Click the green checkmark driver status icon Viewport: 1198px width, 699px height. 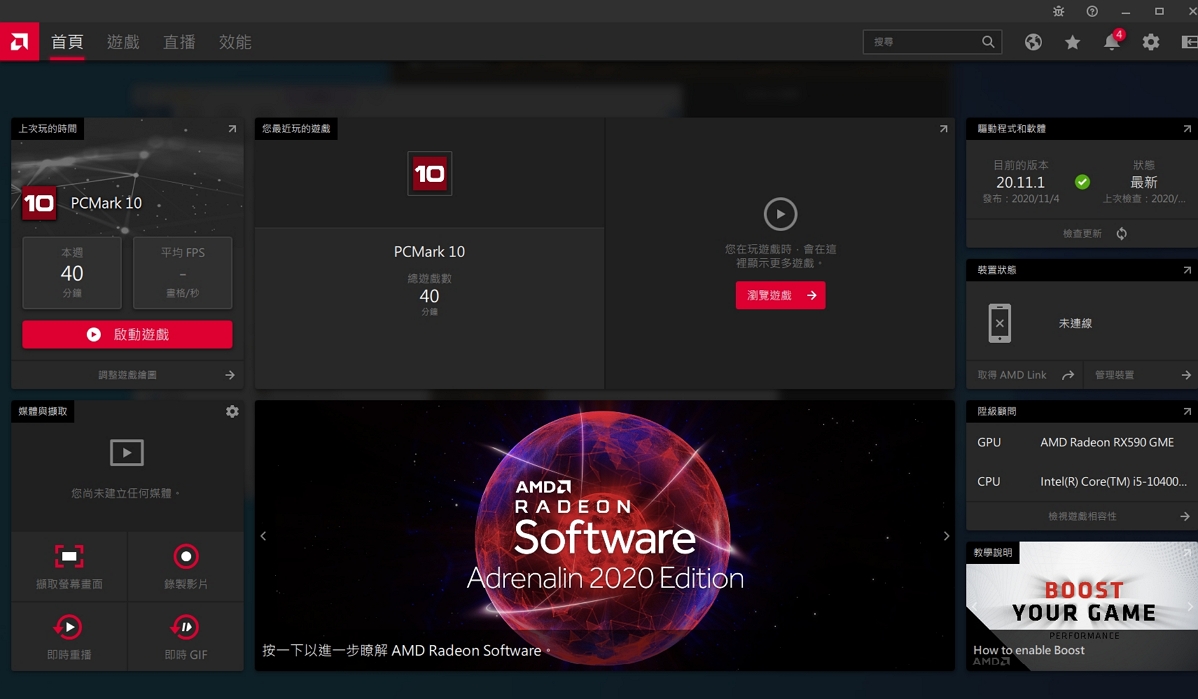(x=1082, y=182)
